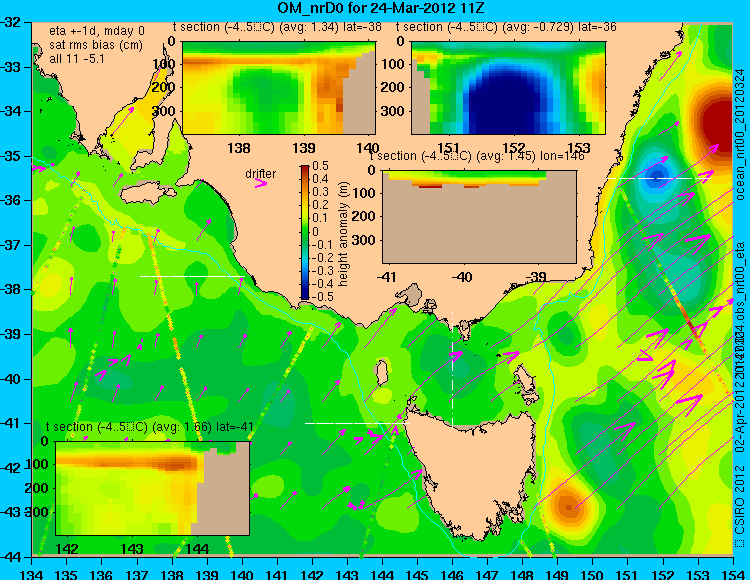Select the temperature section inset for lat=-38

[279, 88]
